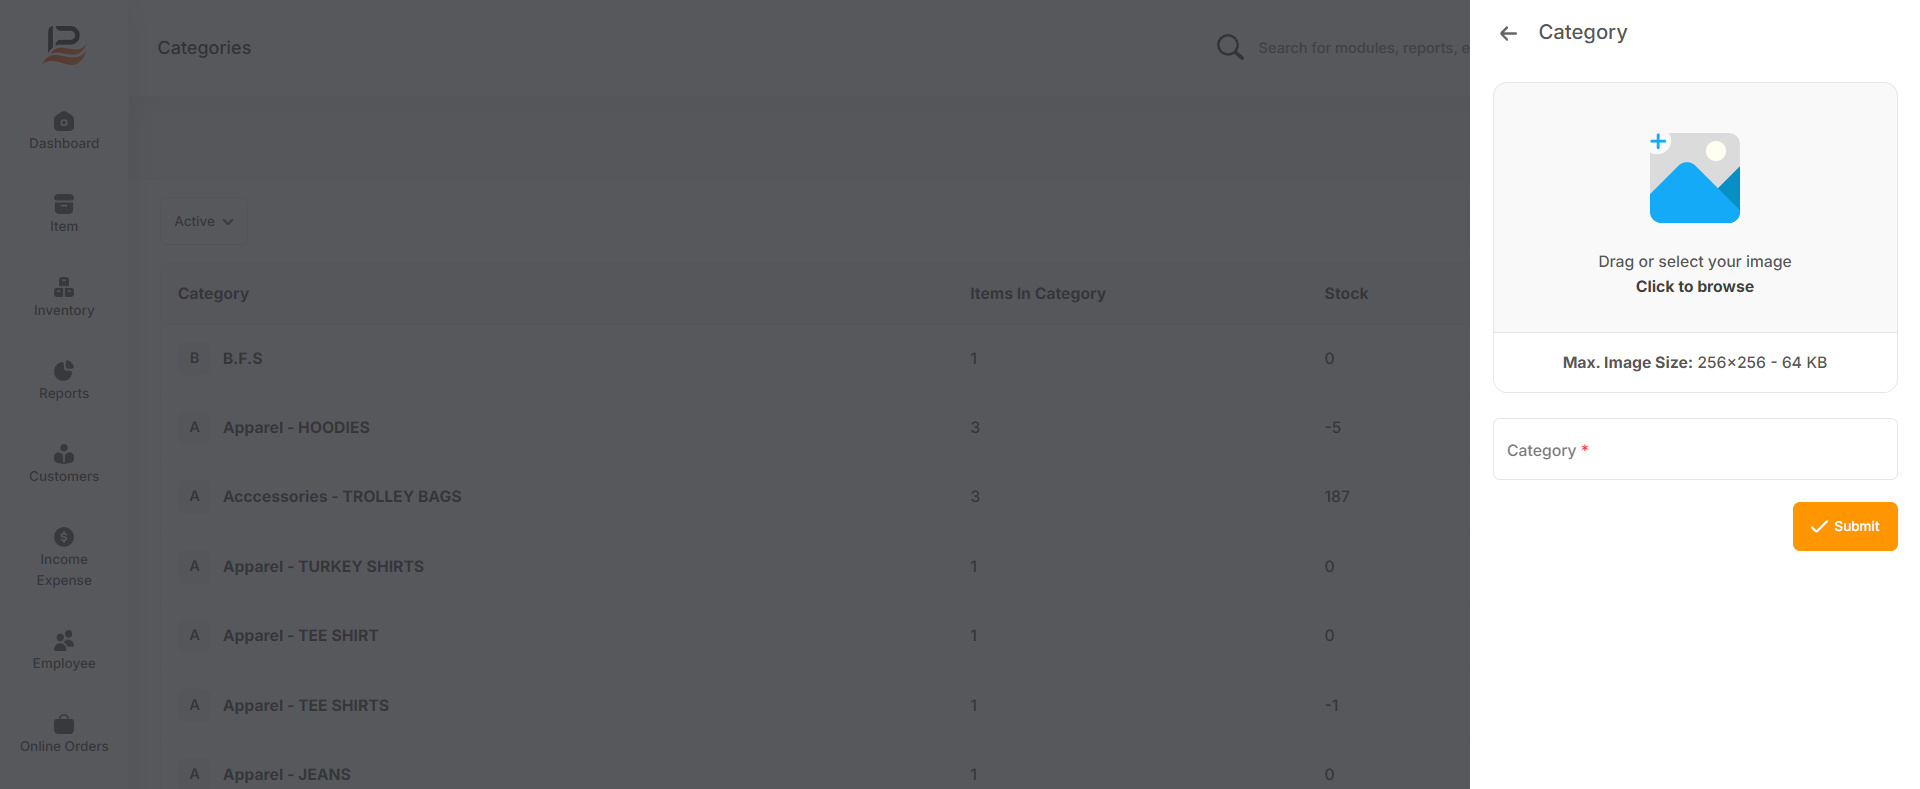Click the Categories page title

[204, 48]
